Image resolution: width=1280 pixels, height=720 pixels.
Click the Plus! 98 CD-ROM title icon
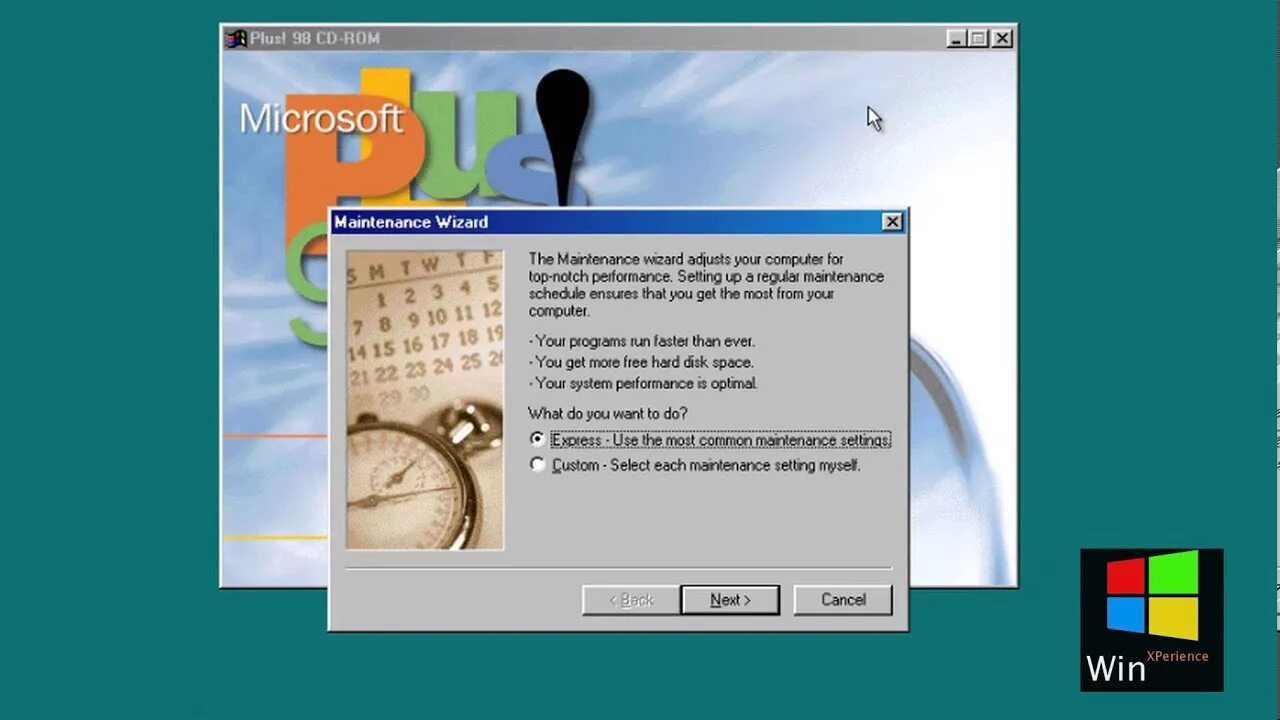235,39
